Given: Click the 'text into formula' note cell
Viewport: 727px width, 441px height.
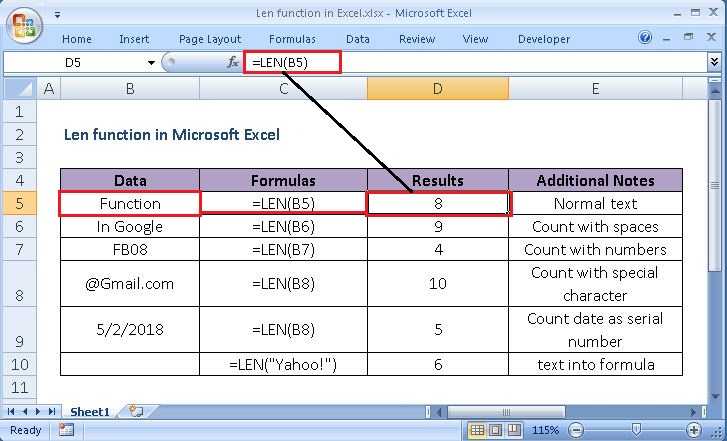Looking at the screenshot, I should (595, 364).
